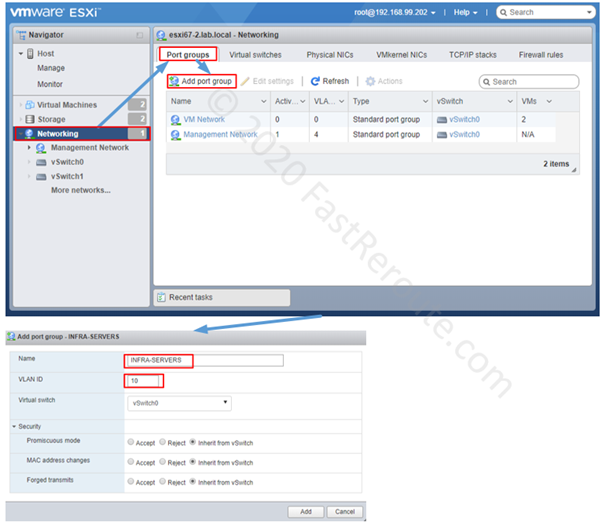
Task: Open the vSwitch column dropdown arrow
Action: point(510,101)
